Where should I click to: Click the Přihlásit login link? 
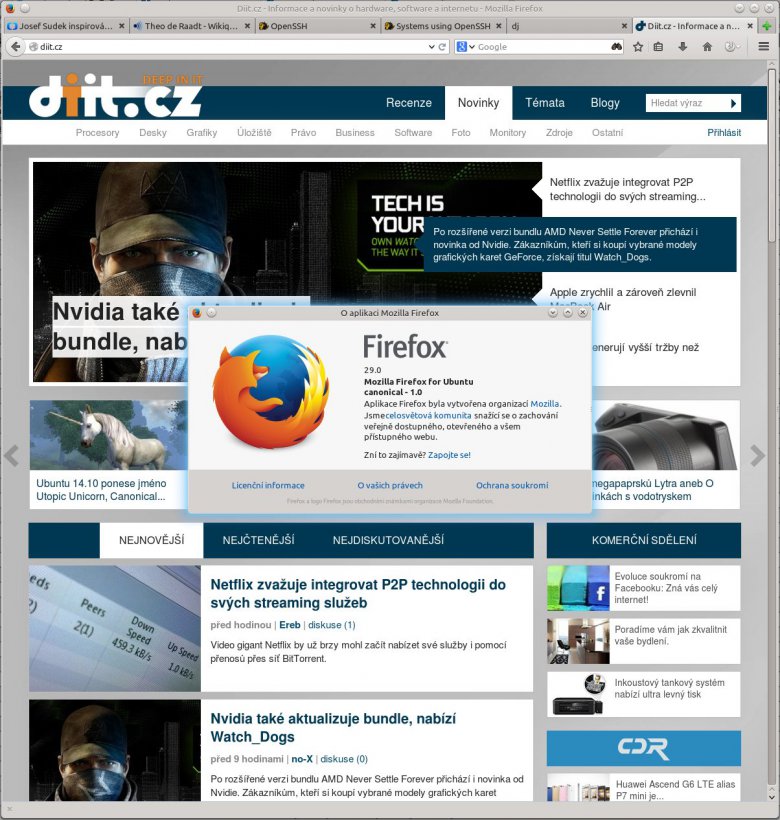pyautogui.click(x=724, y=132)
